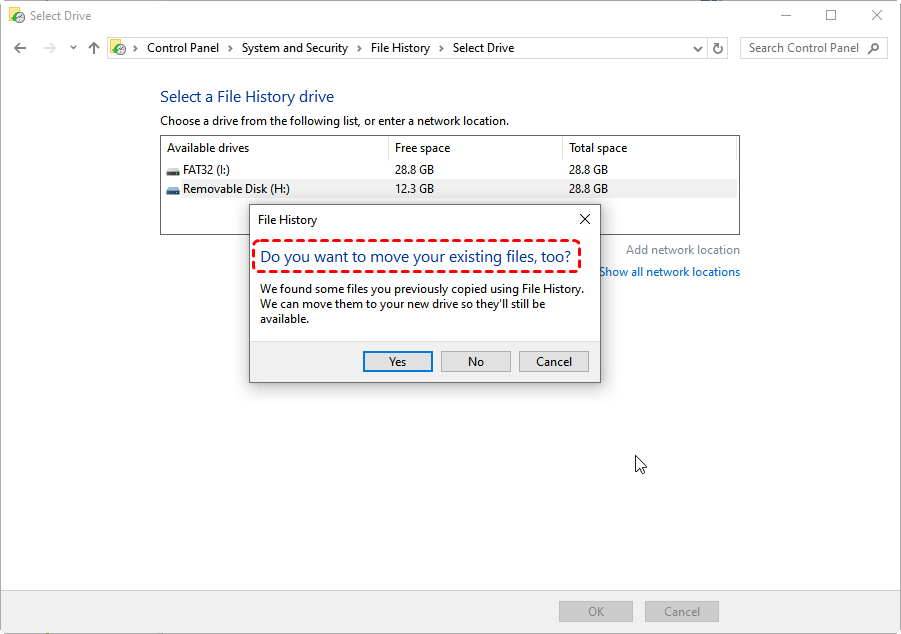This screenshot has height=634, width=901.
Task: Click FAT32 total space 28.8 GB value
Action: click(x=588, y=170)
